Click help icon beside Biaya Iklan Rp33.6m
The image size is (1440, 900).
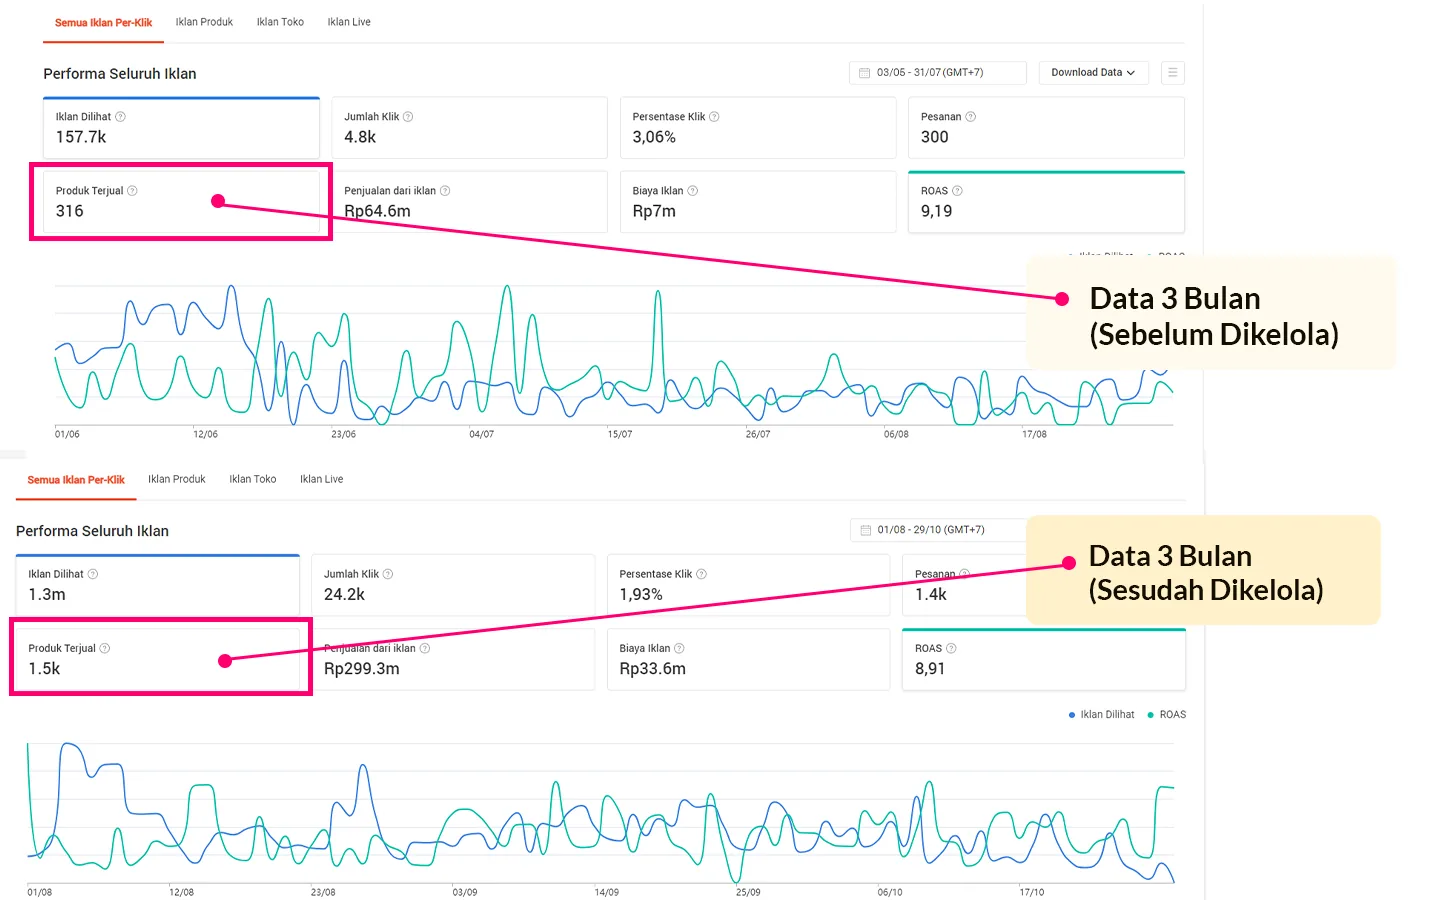tap(679, 649)
